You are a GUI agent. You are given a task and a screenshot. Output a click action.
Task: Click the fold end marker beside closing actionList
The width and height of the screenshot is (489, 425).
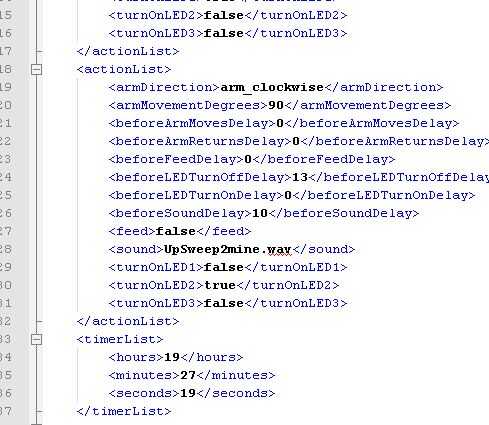tap(39, 322)
